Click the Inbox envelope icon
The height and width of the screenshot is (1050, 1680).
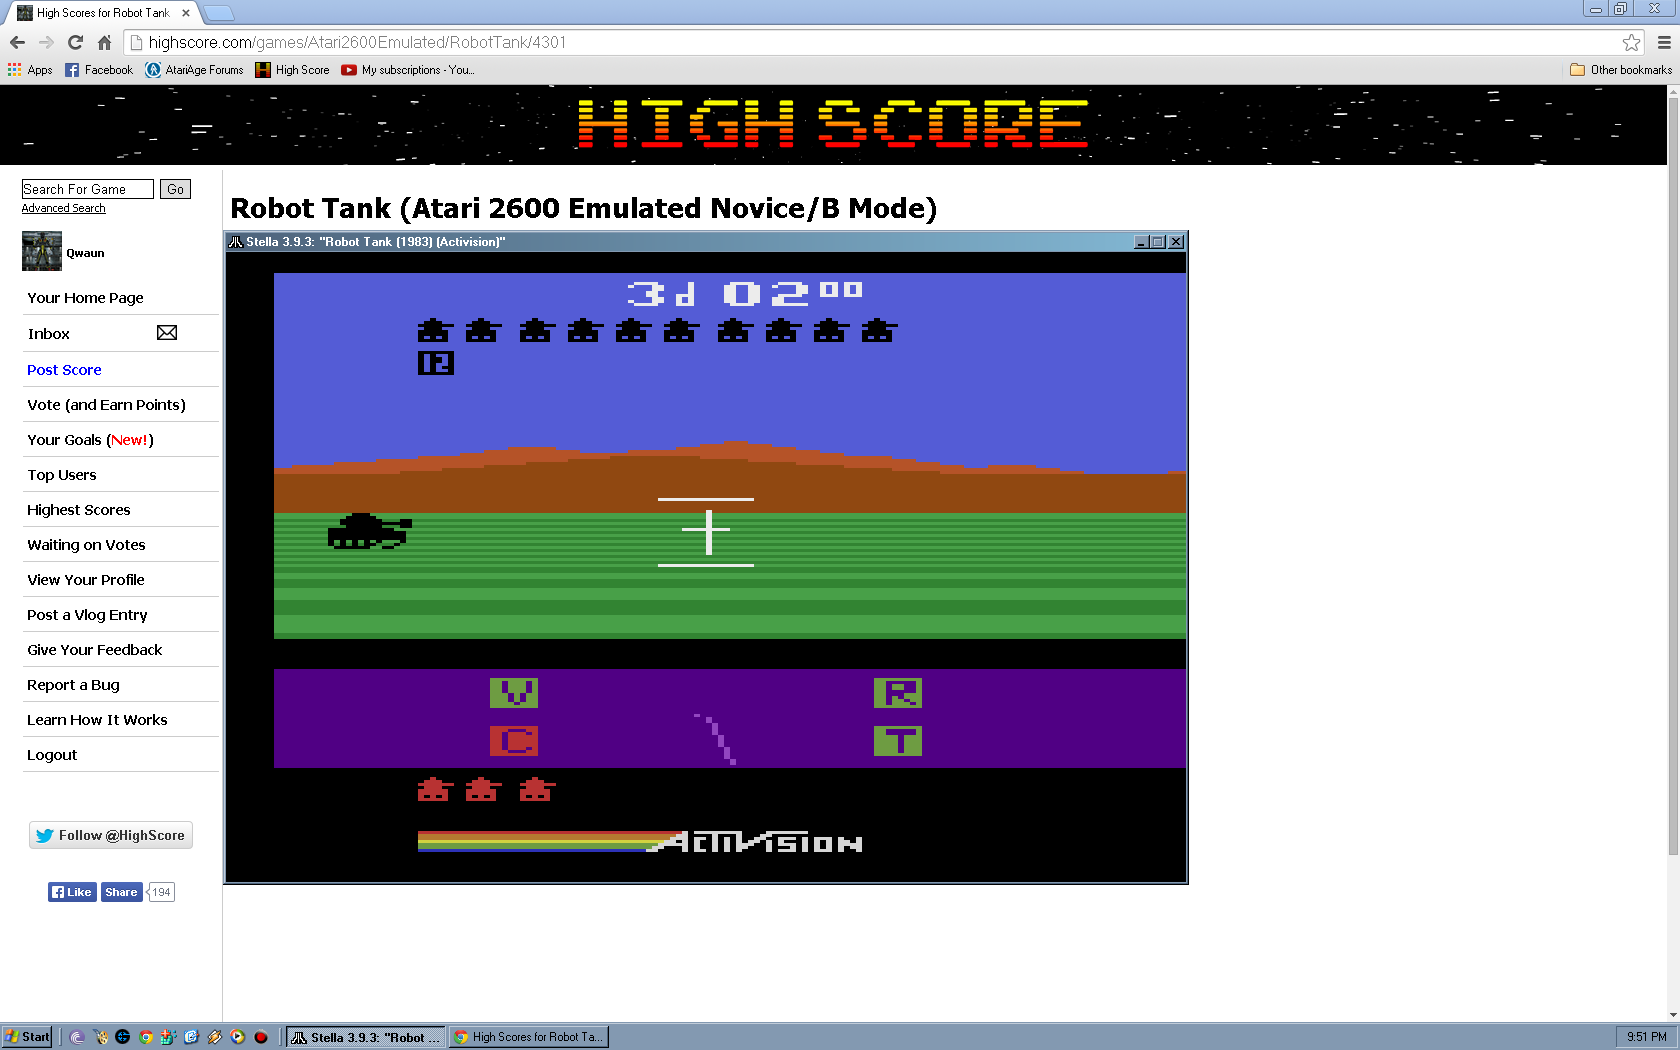click(167, 333)
